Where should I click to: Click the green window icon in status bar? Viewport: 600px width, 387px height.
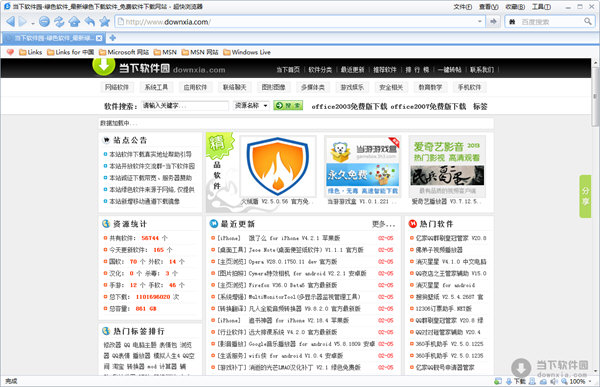pos(498,381)
